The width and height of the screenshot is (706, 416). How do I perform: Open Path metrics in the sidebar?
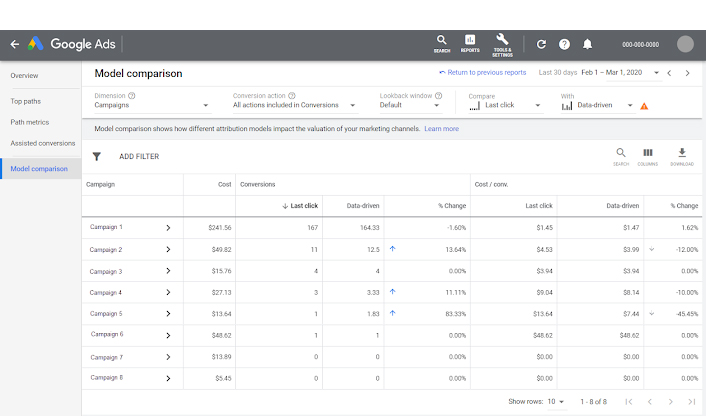30,122
